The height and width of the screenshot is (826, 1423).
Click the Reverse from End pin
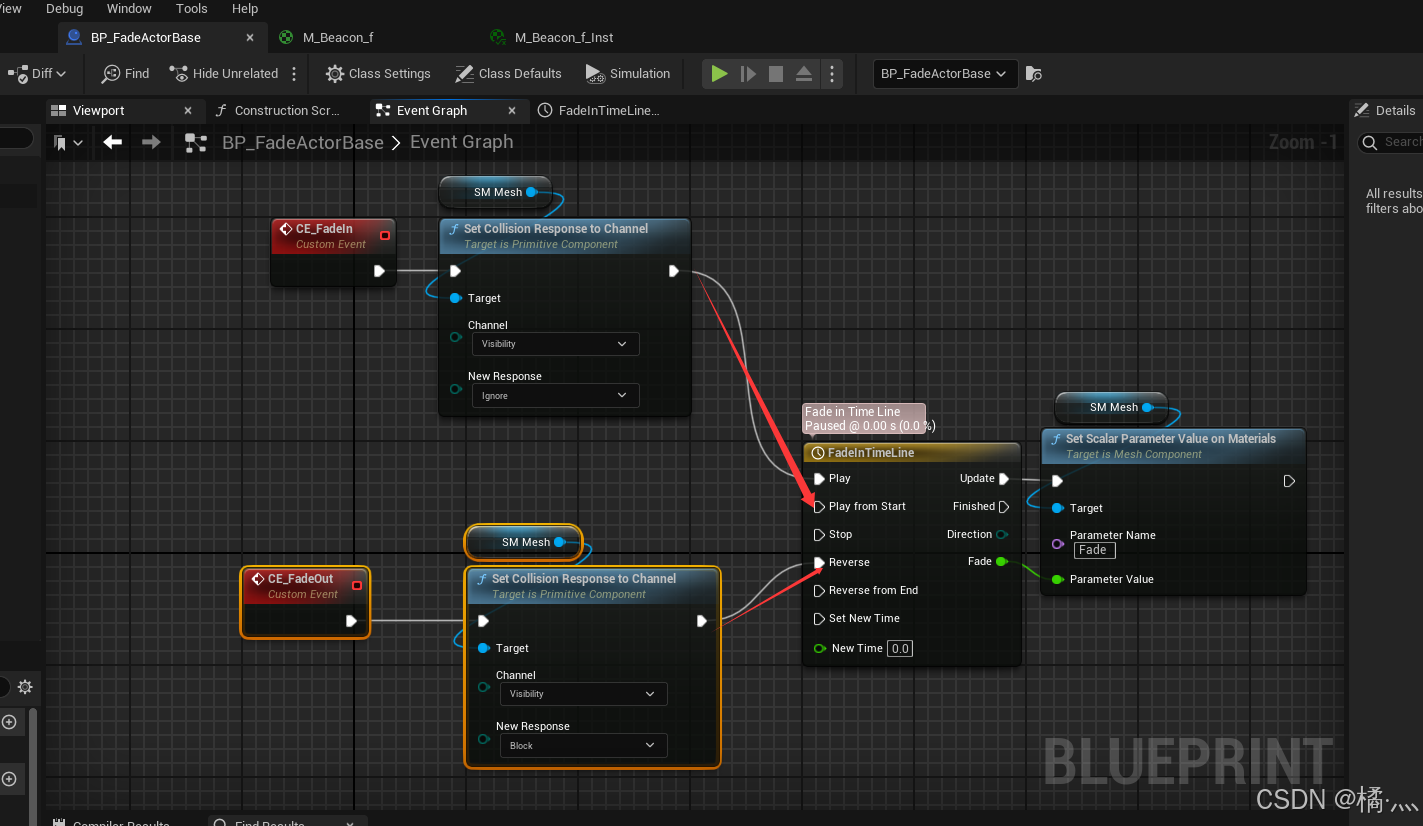tap(820, 591)
